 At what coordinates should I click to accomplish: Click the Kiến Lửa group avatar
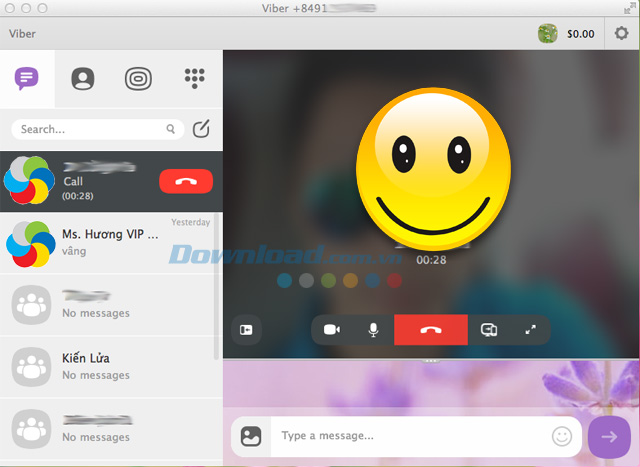31,367
